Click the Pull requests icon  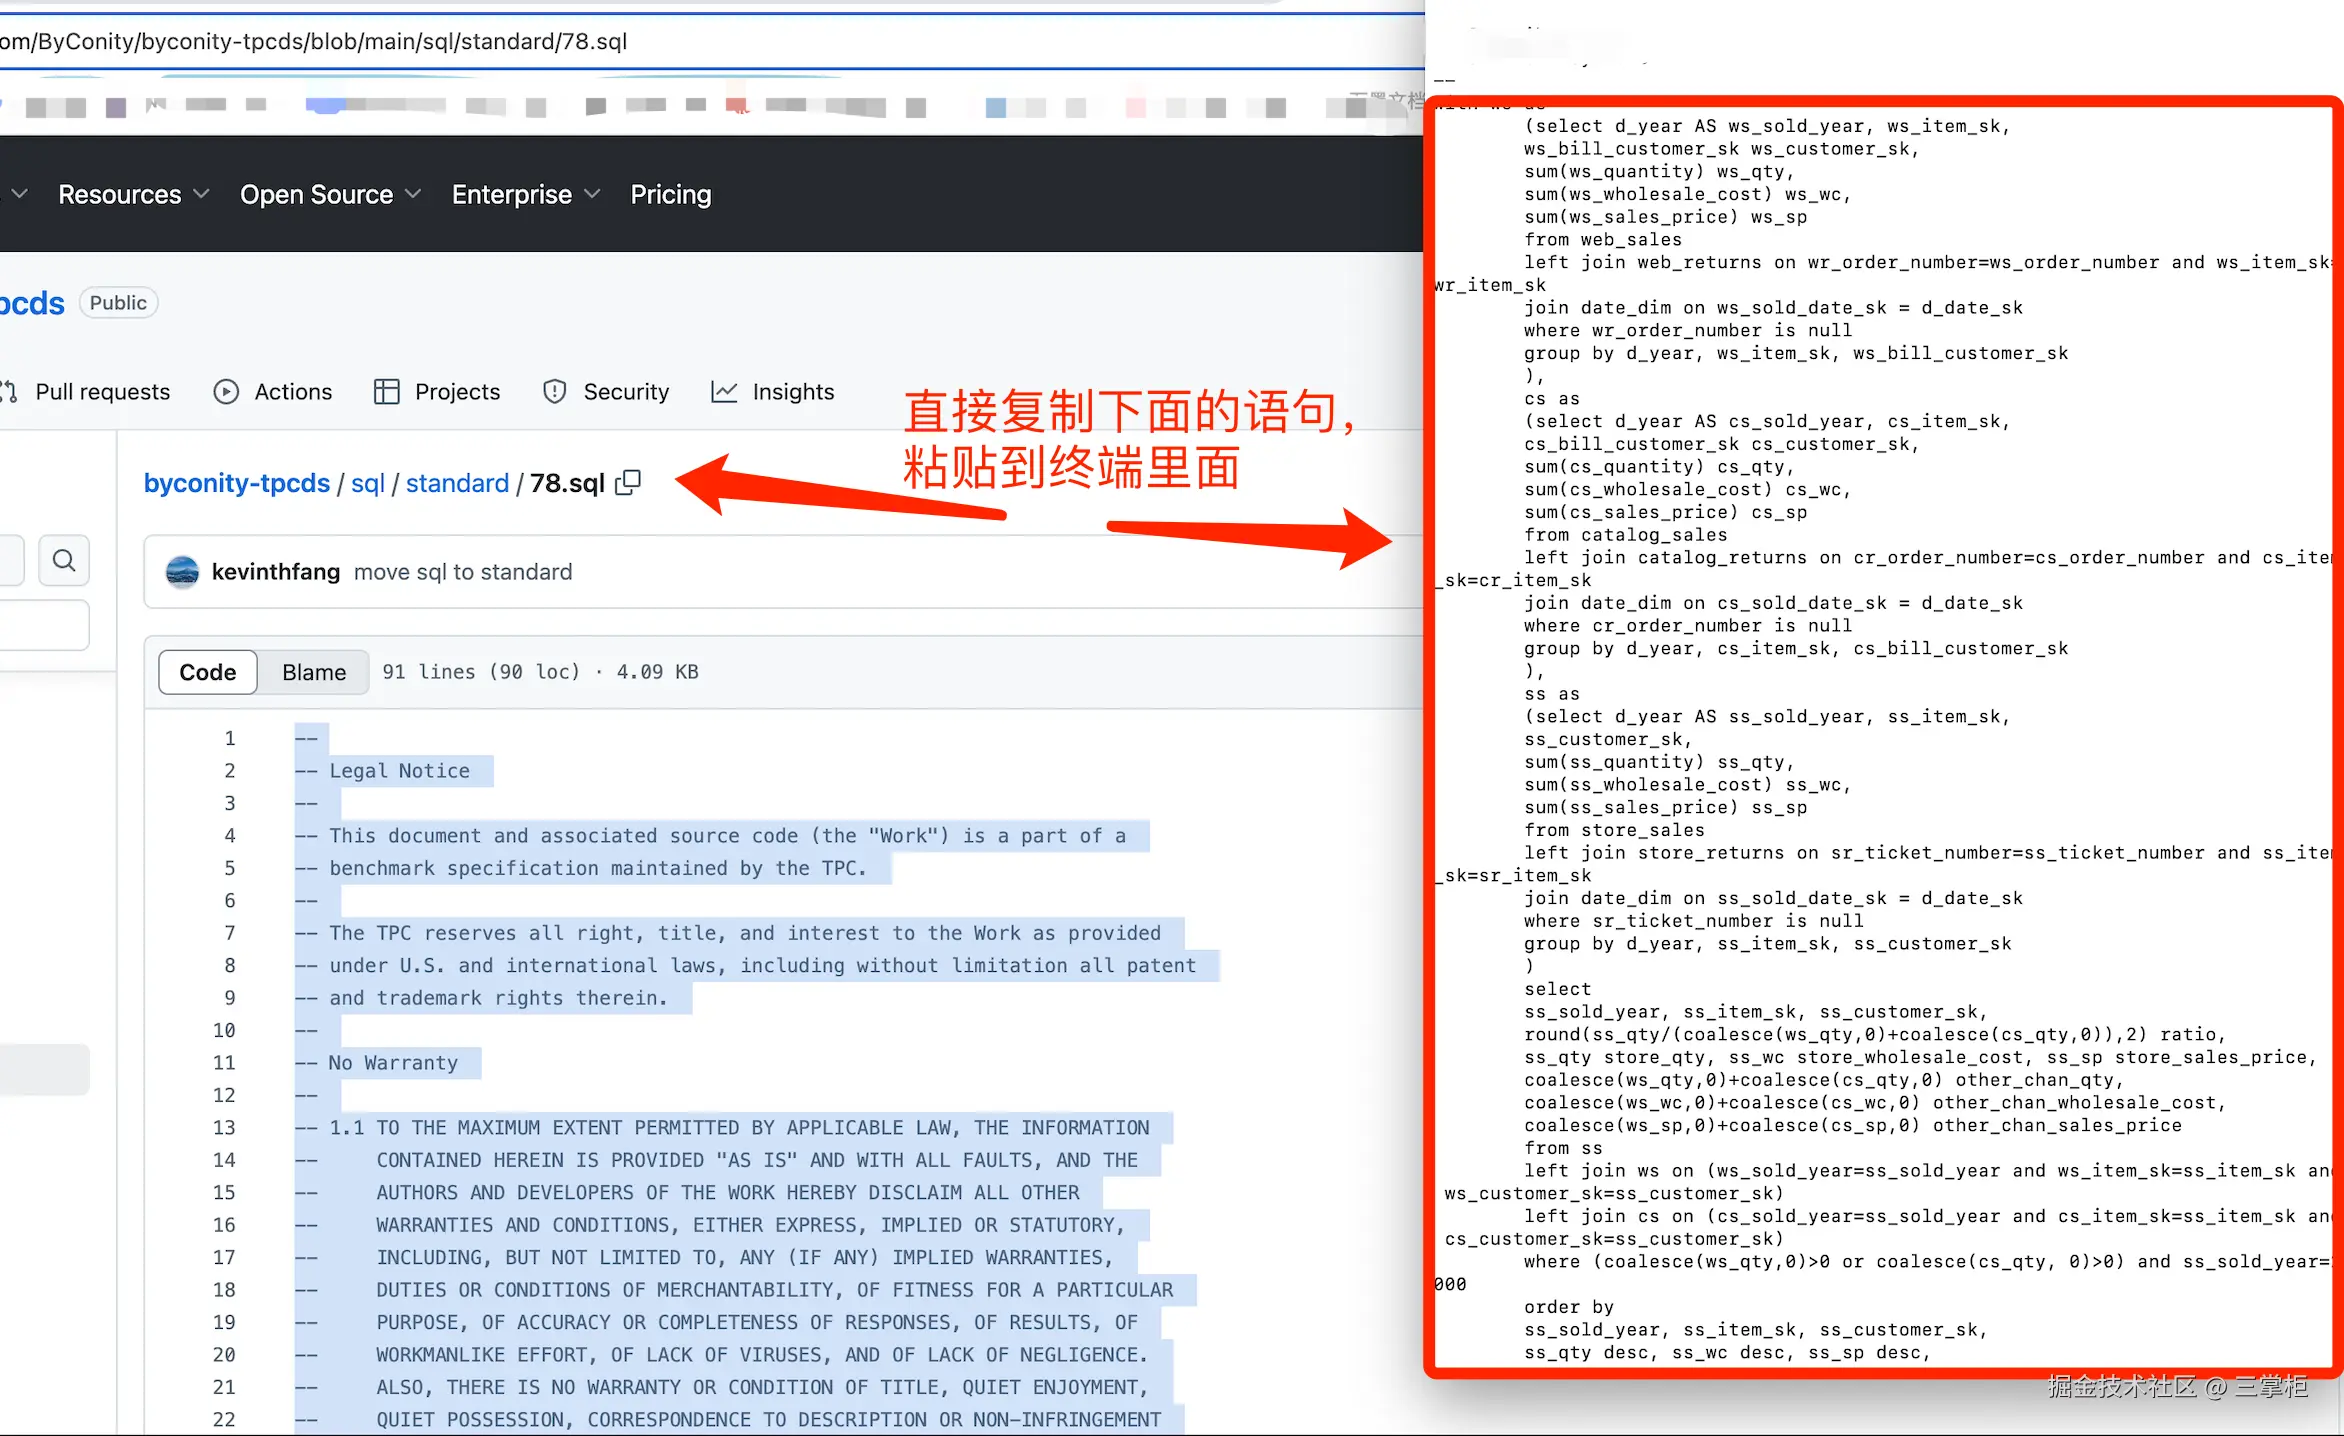click(x=10, y=392)
